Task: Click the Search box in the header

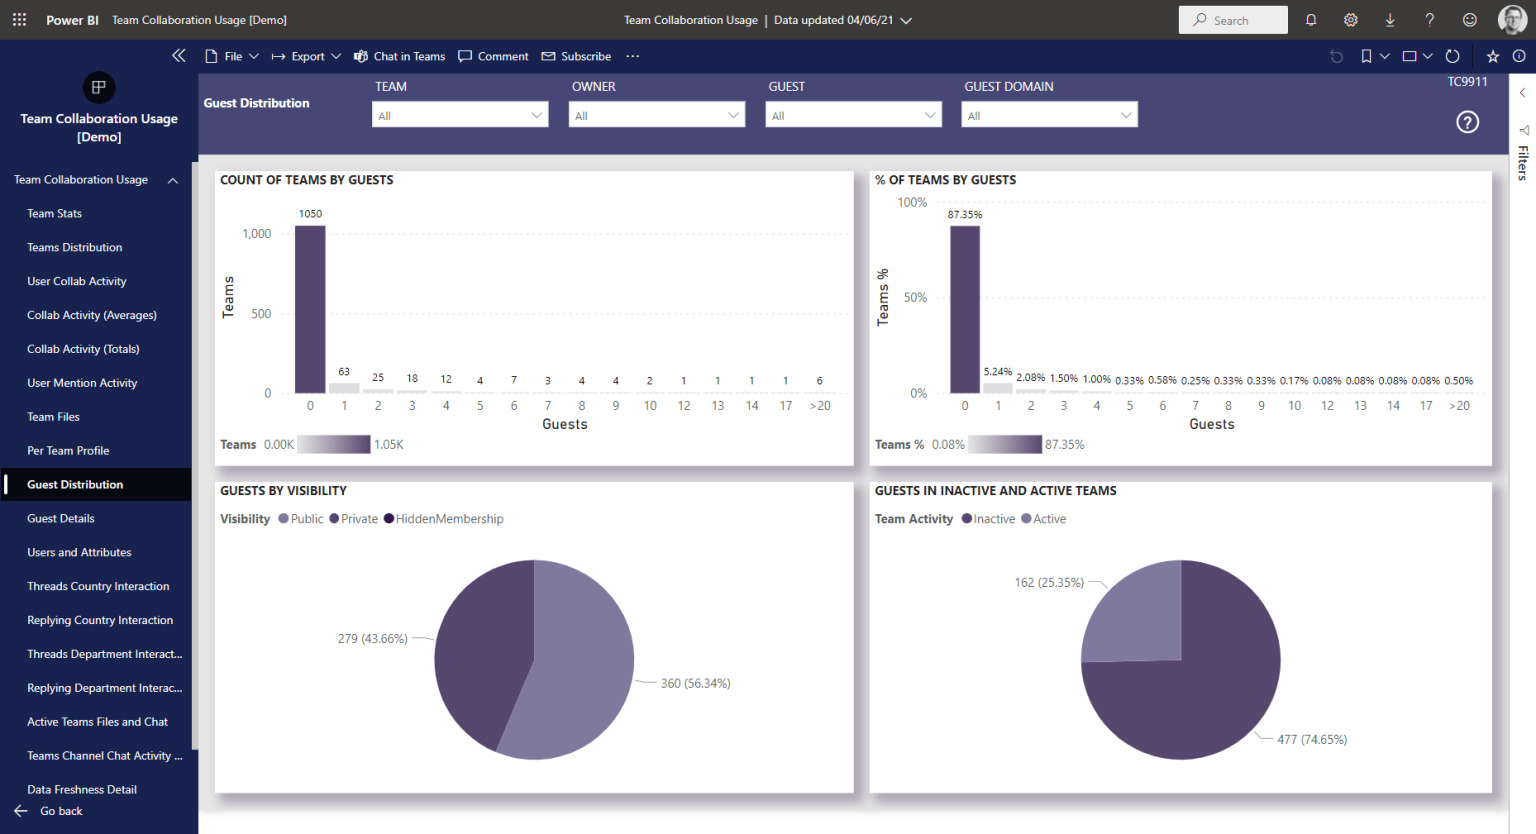Action: point(1233,20)
